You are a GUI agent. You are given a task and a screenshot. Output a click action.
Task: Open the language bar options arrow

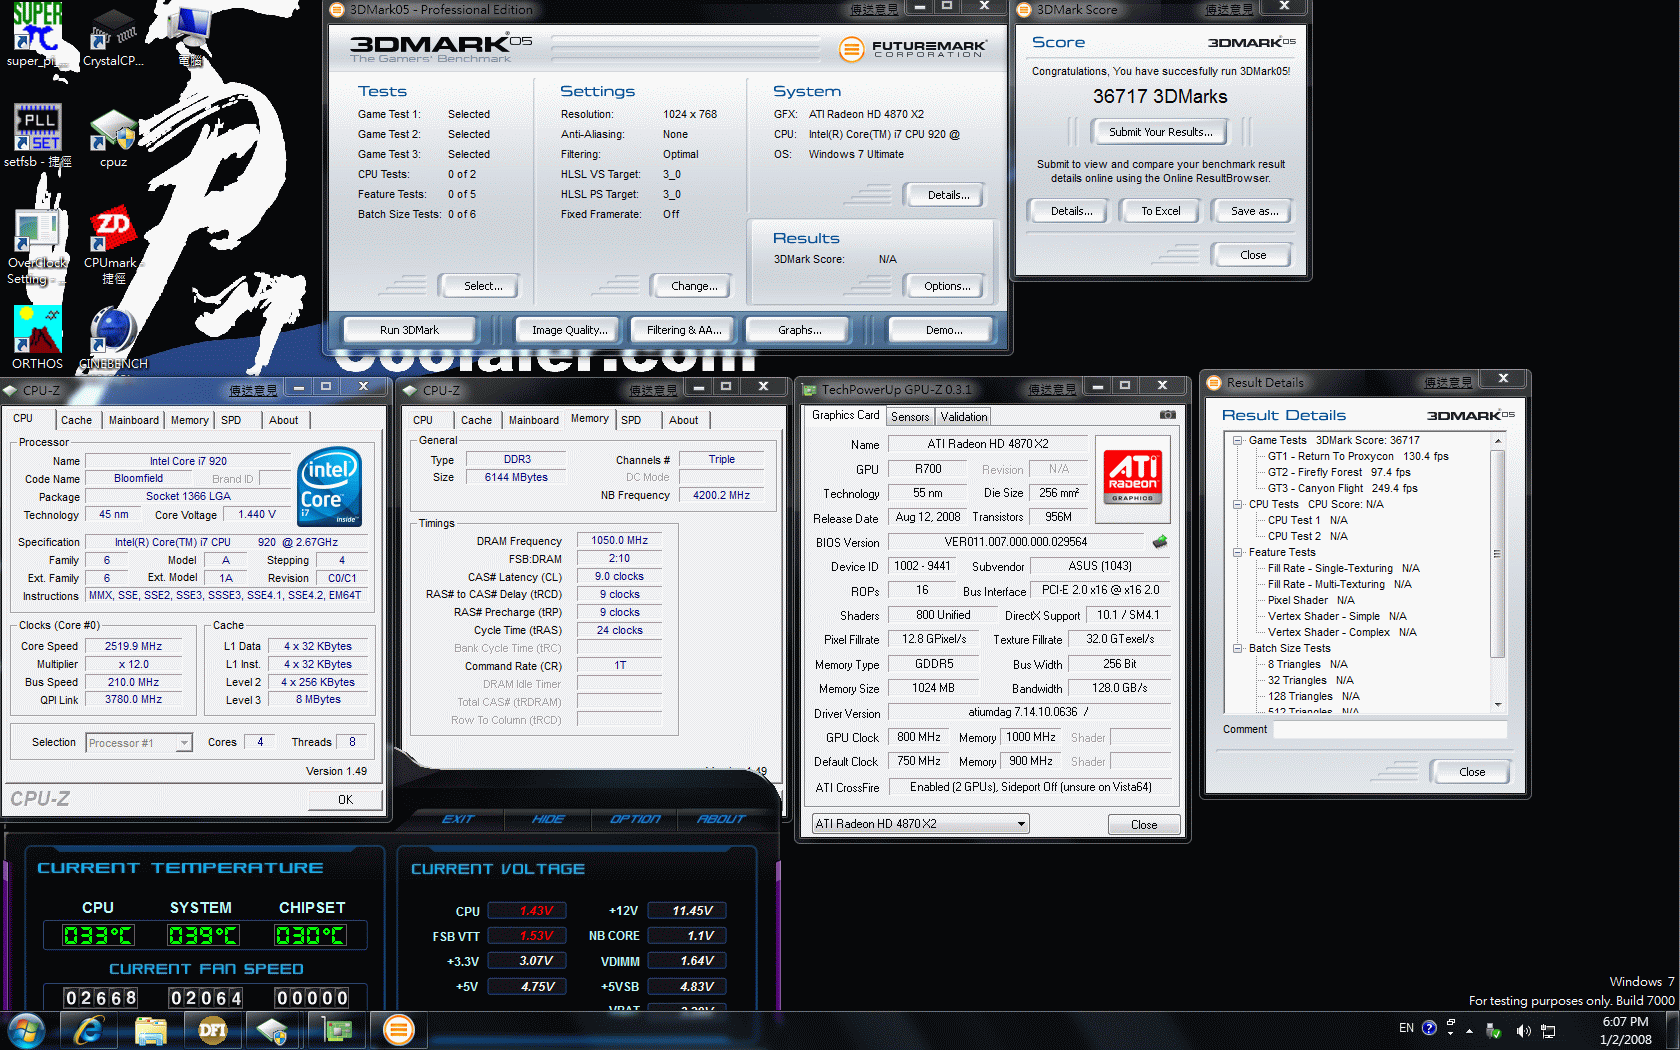point(1450,1033)
